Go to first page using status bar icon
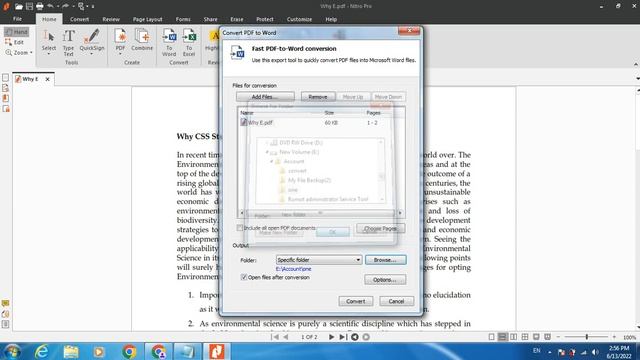Viewport: 640px width, 360px height. pyautogui.click(x=275, y=337)
